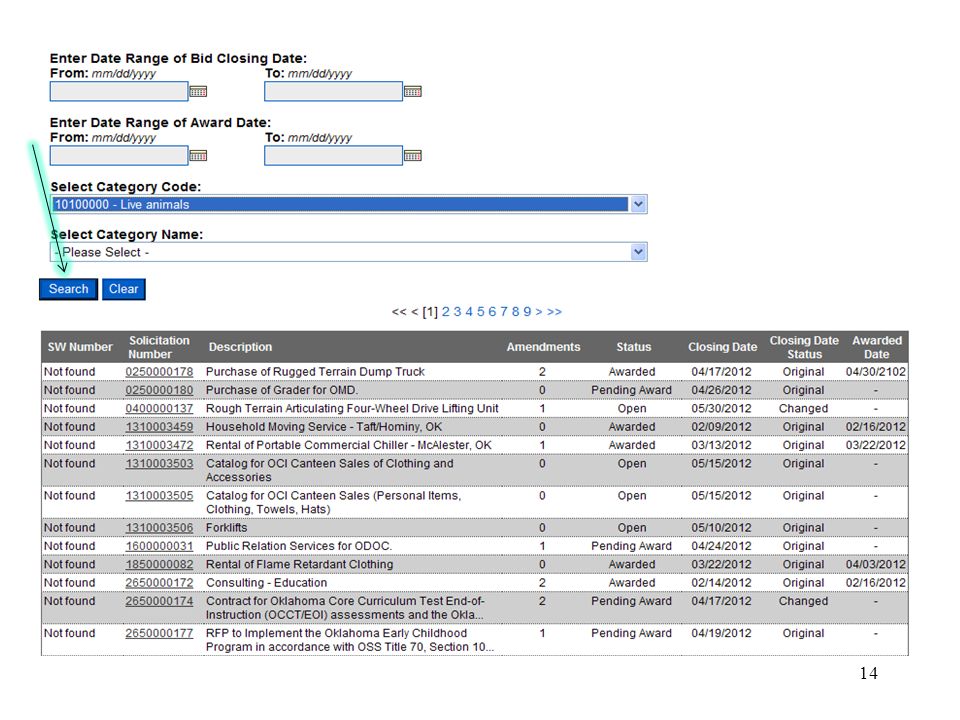The height and width of the screenshot is (720, 960).
Task: Jump to last page with >> link
Action: click(x=554, y=312)
